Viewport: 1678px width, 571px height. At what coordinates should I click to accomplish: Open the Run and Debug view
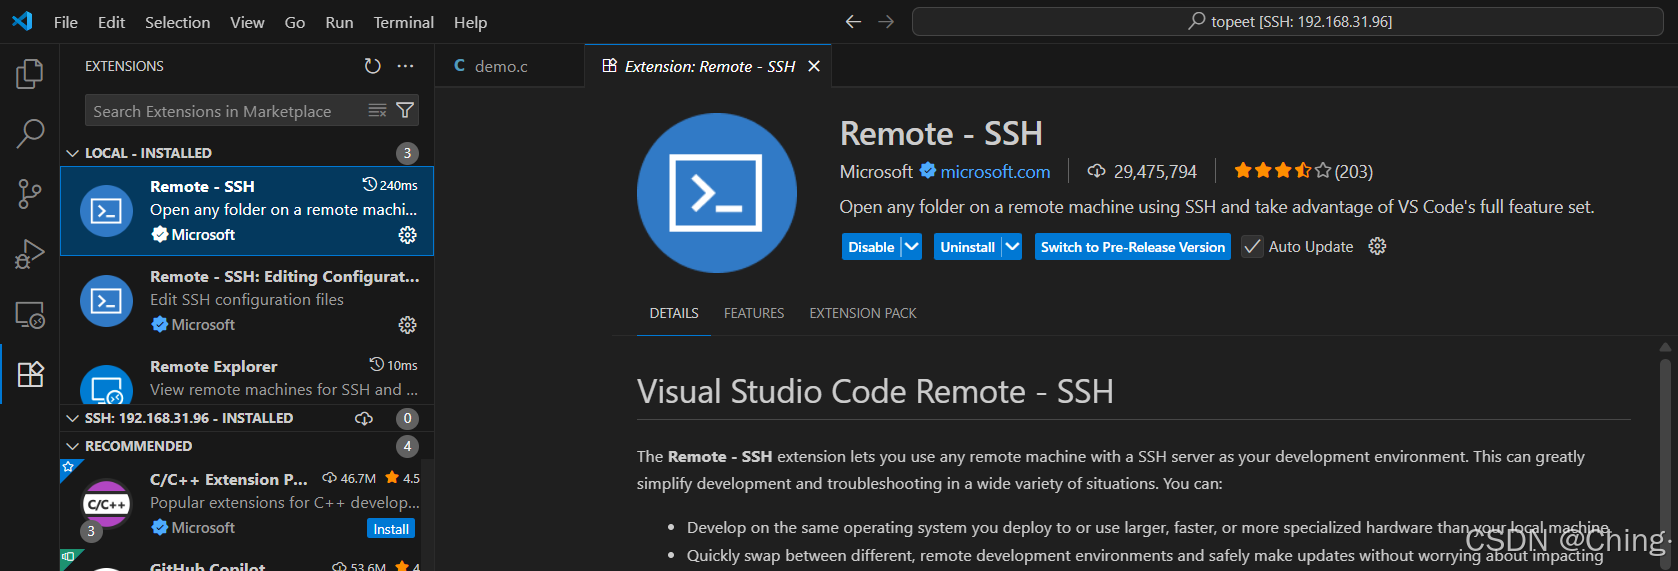click(x=30, y=254)
